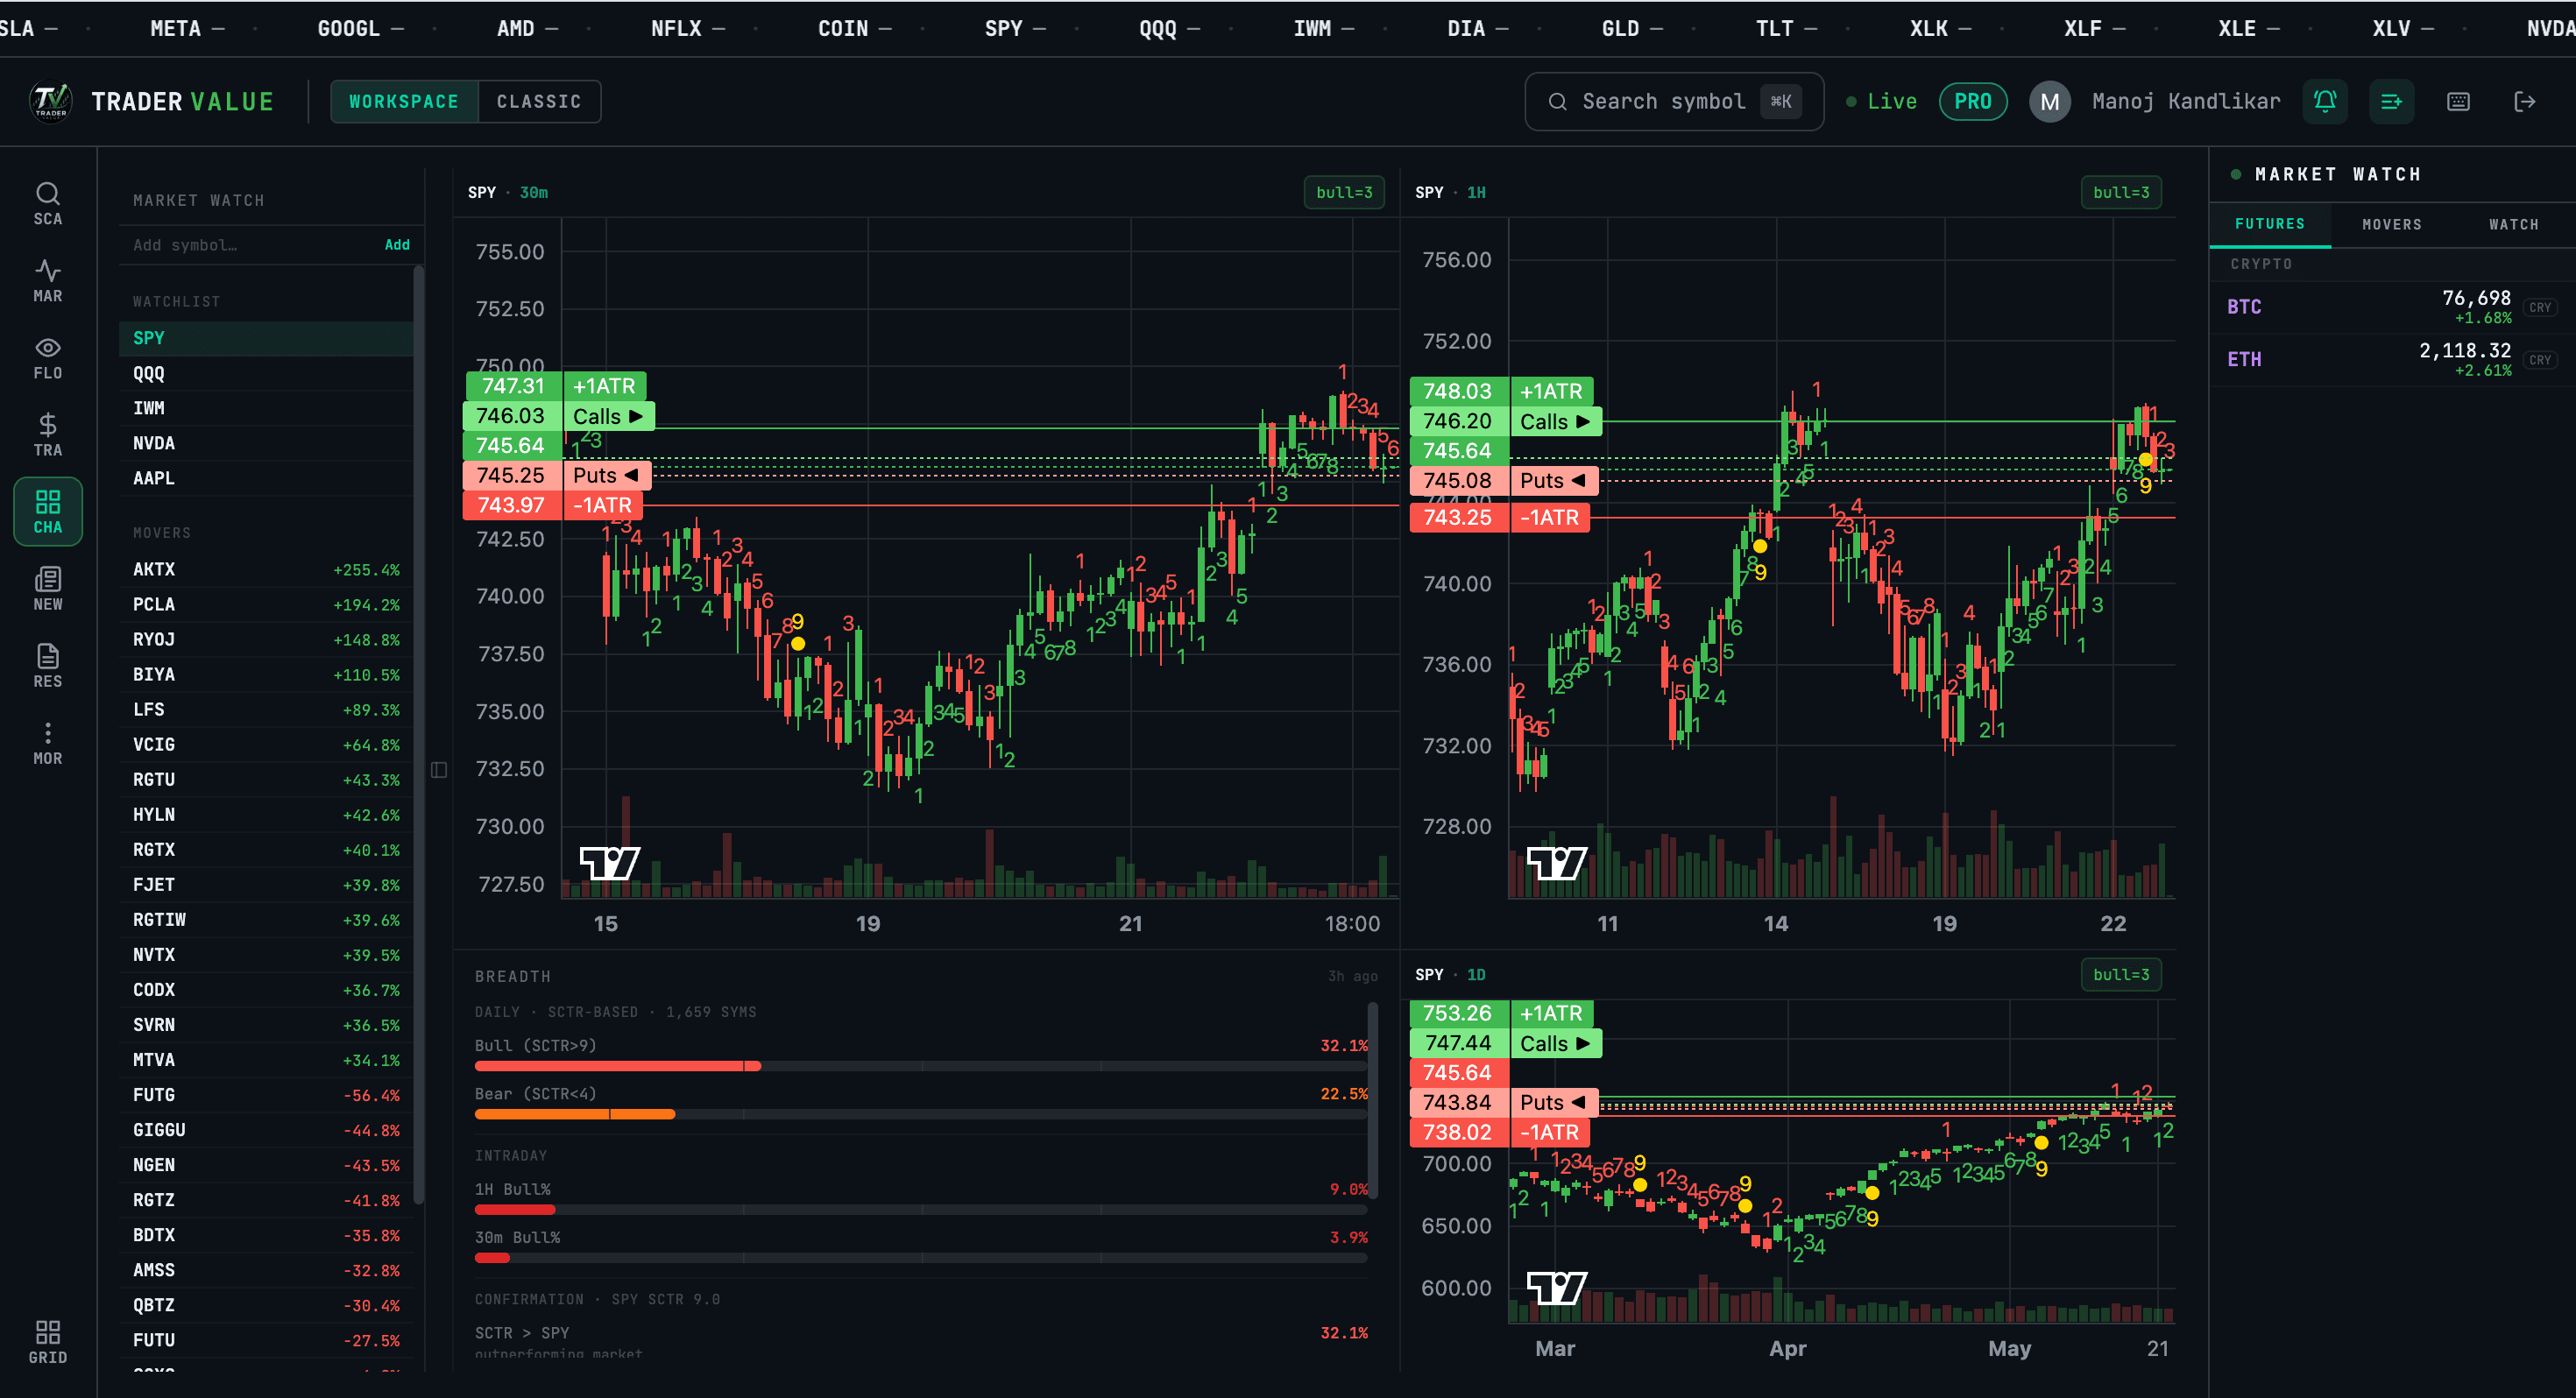Select the FUTURES tab
This screenshot has width=2576, height=1398.
[2269, 224]
